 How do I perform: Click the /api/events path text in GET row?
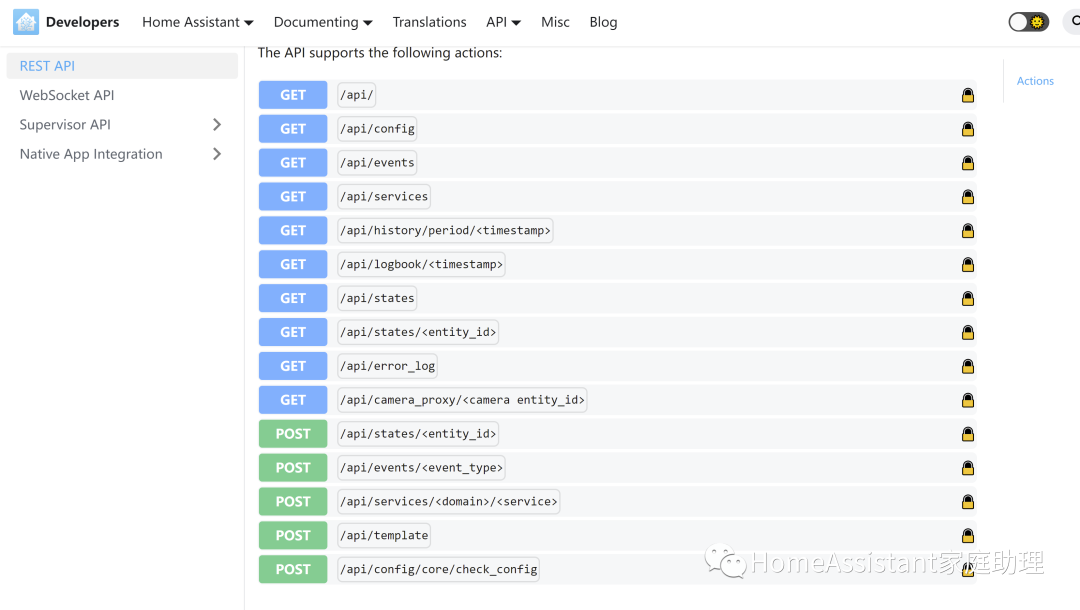[x=377, y=162]
